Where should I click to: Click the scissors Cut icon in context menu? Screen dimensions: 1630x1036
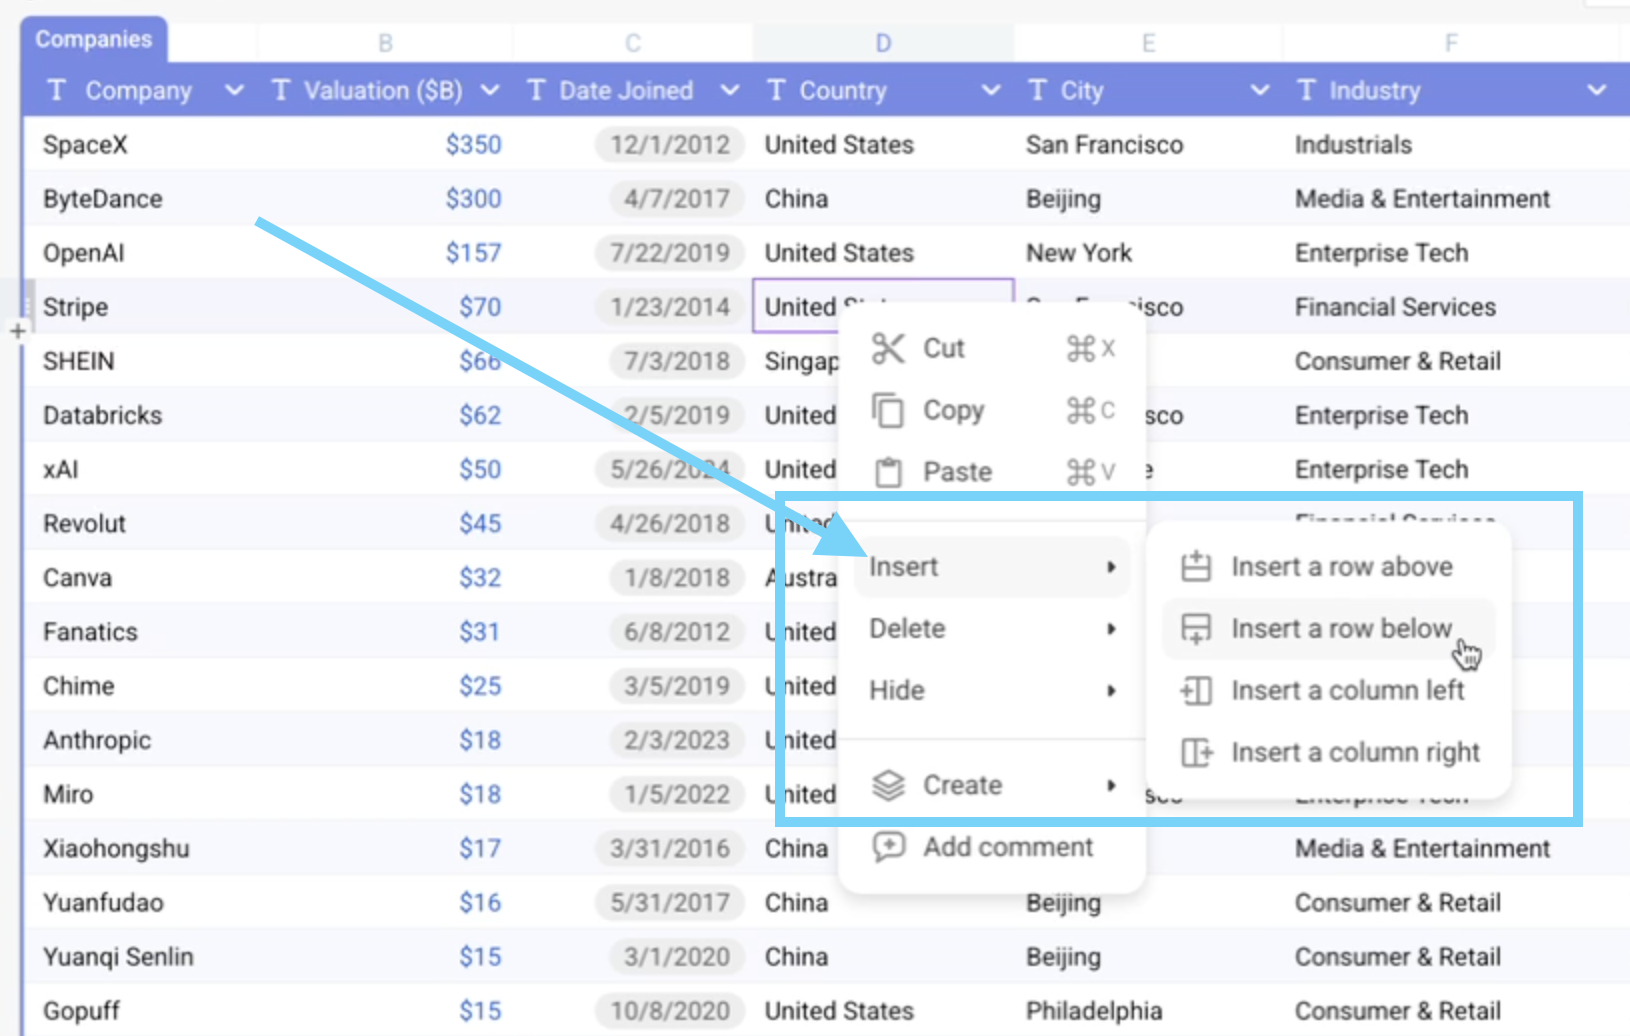[x=888, y=348]
